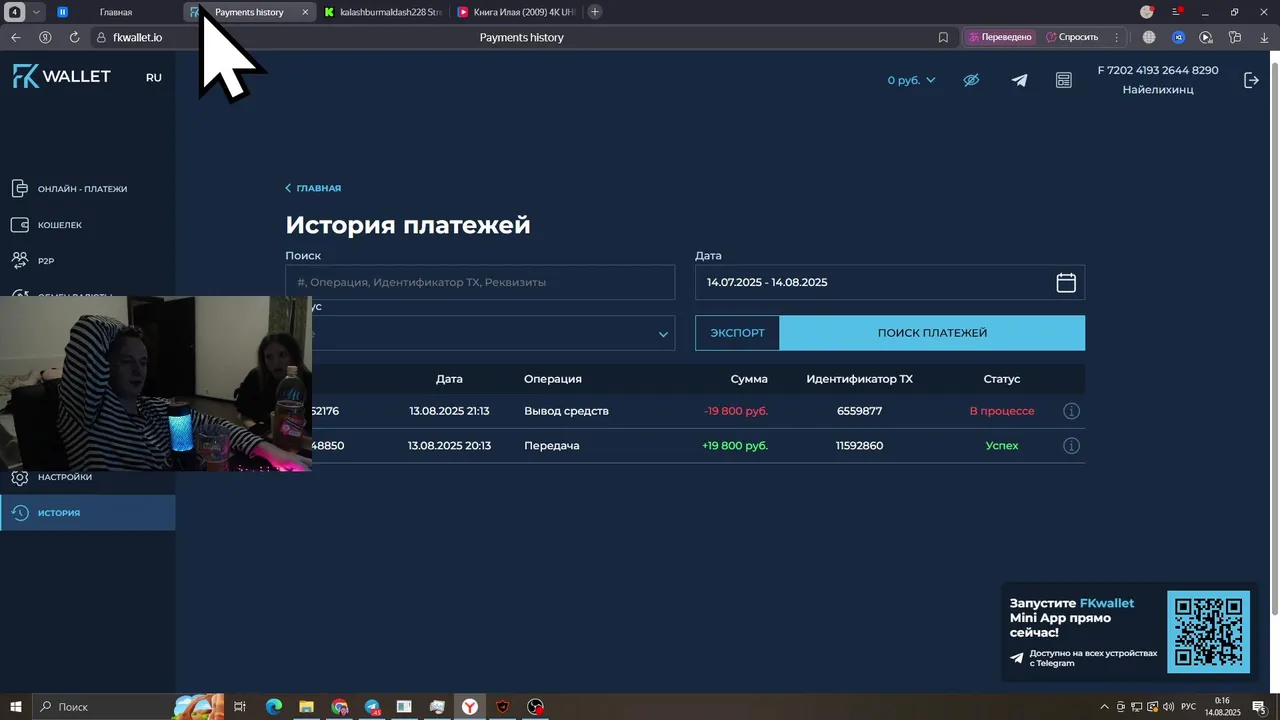Screen dimensions: 1280x720
Task: Click the РУС keyboard language indicator
Action: [1189, 707]
